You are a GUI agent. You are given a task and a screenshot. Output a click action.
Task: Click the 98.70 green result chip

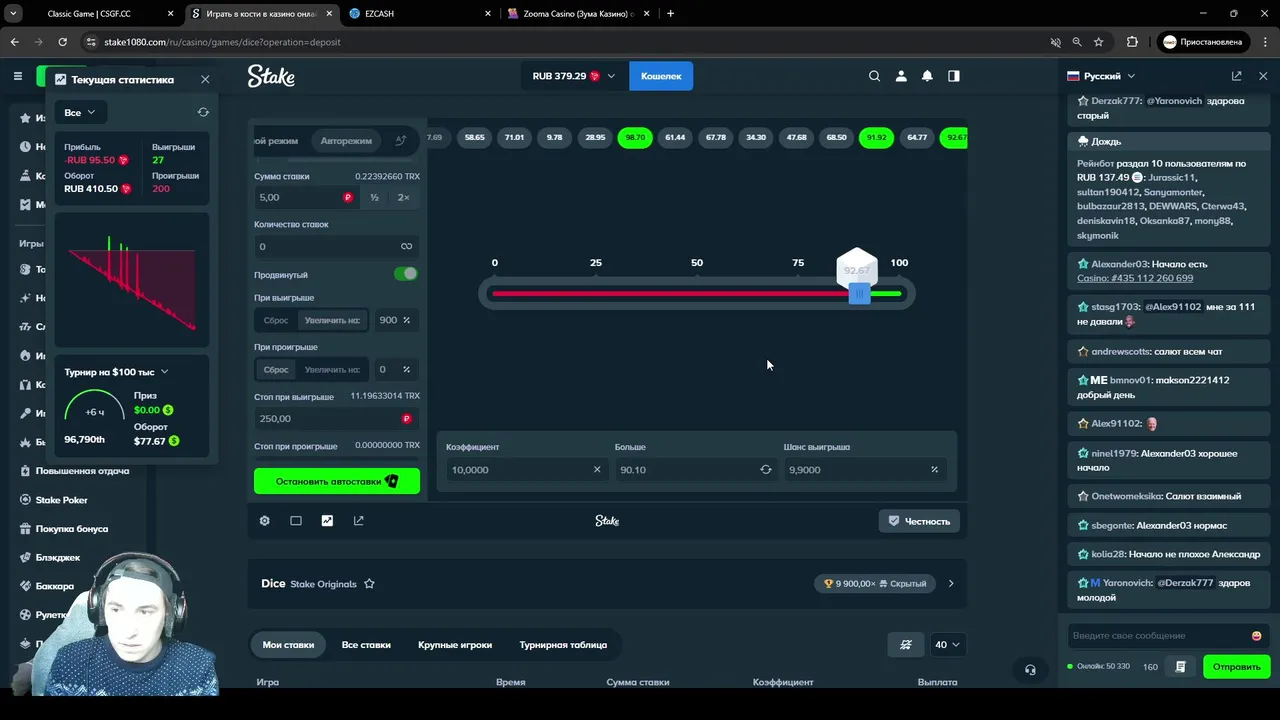pyautogui.click(x=635, y=137)
